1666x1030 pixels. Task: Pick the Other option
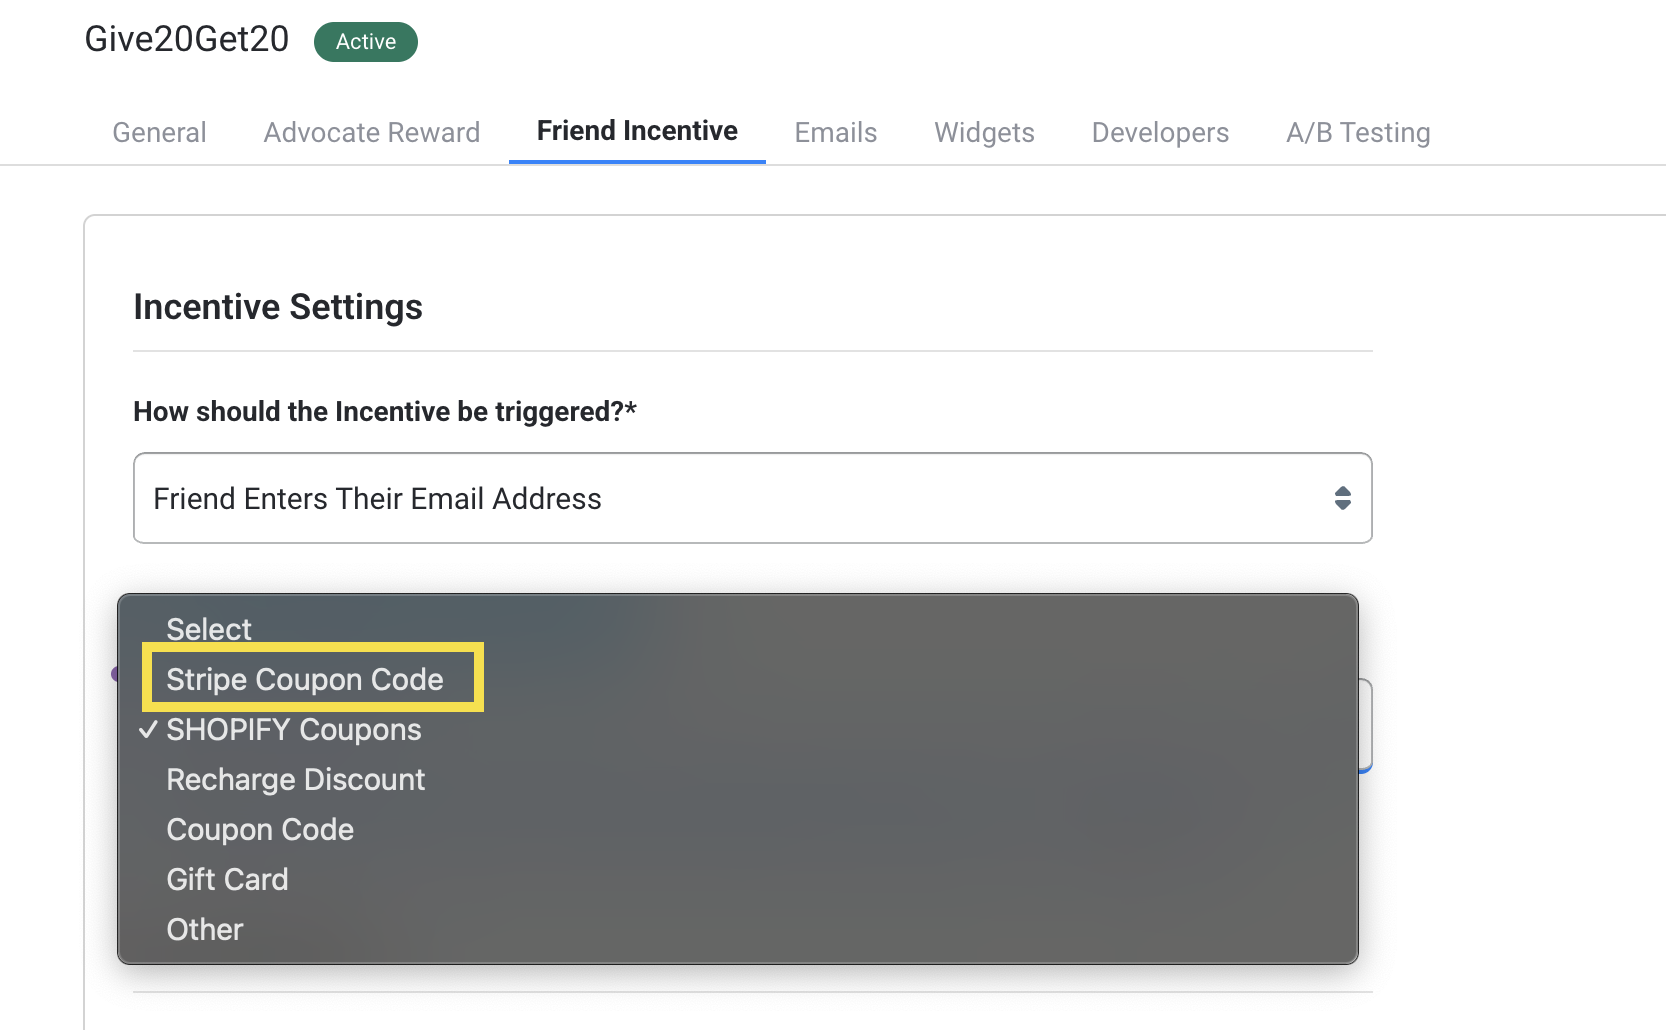tap(737, 929)
